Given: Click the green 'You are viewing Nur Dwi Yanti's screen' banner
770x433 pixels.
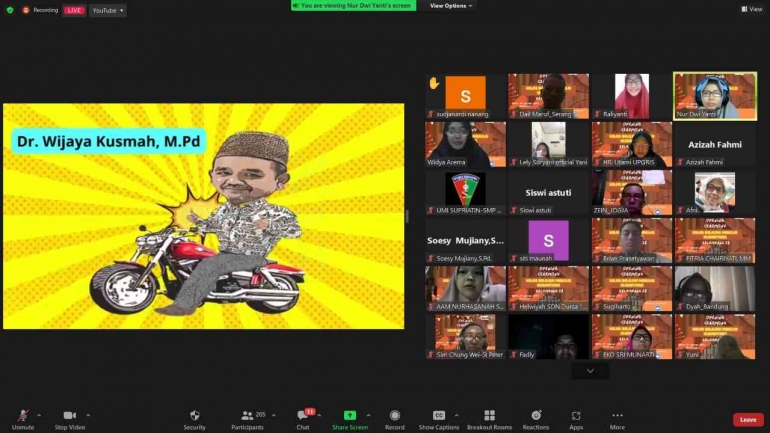Looking at the screenshot, I should point(354,5).
